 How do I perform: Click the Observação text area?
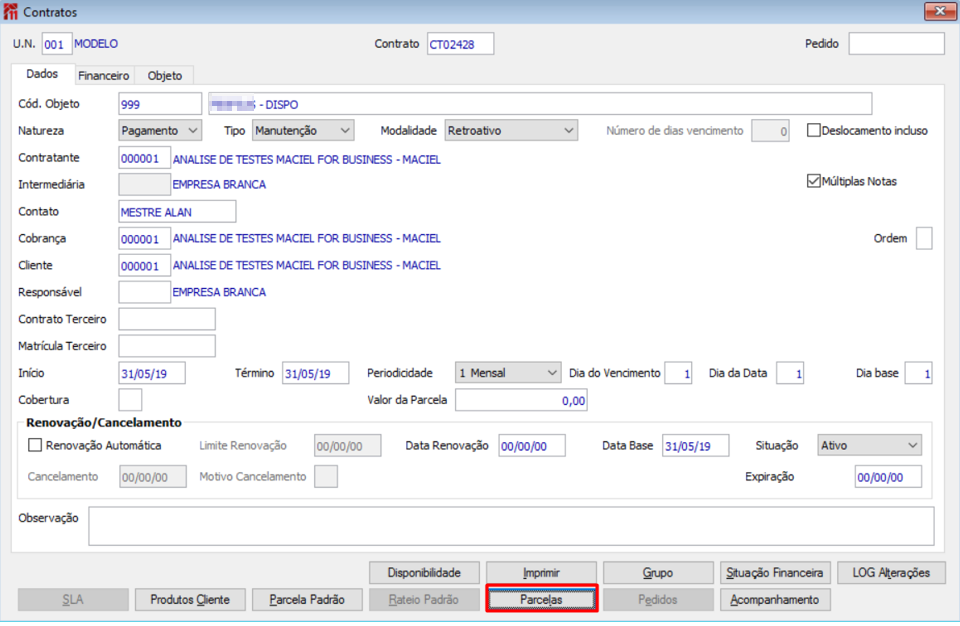point(511,526)
